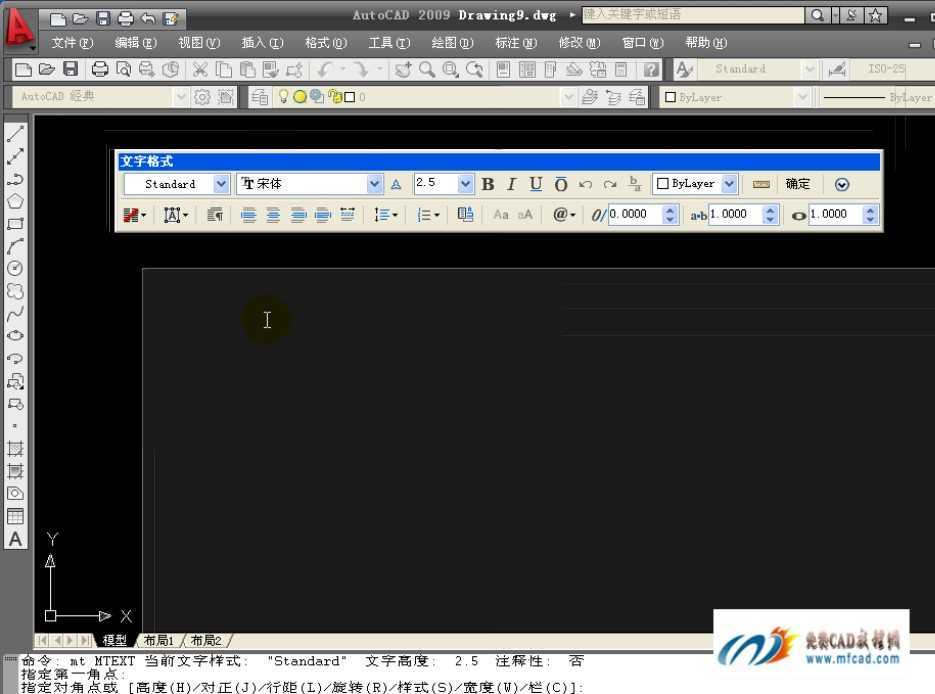Set center text alignment
Screen dimensions: 935x694
(x=273, y=215)
